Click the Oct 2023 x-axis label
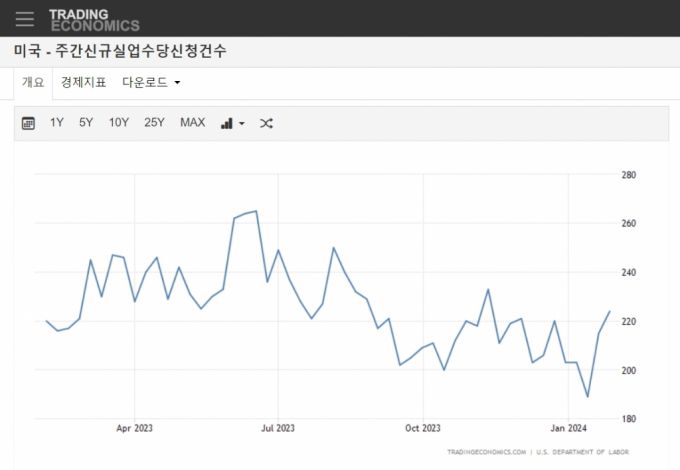 [423, 428]
